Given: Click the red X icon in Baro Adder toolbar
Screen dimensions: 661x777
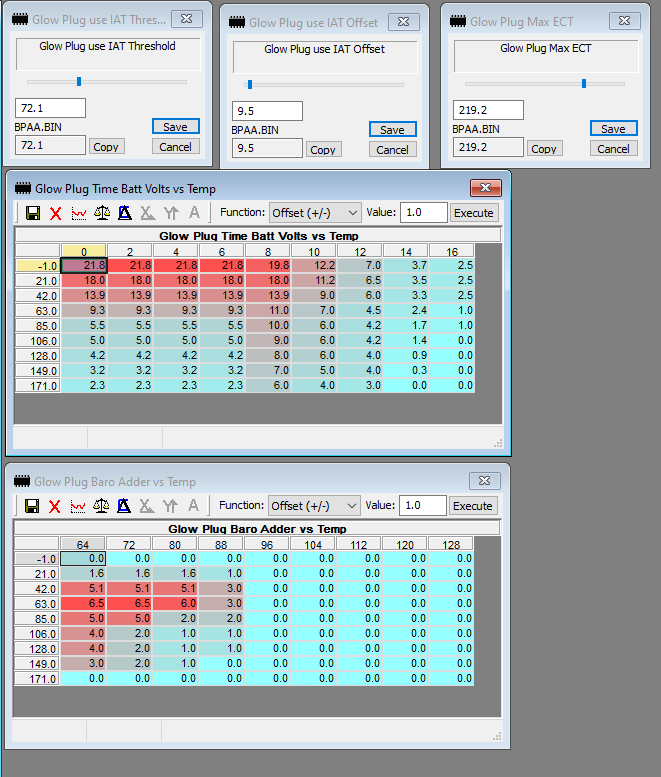Looking at the screenshot, I should 55,506.
